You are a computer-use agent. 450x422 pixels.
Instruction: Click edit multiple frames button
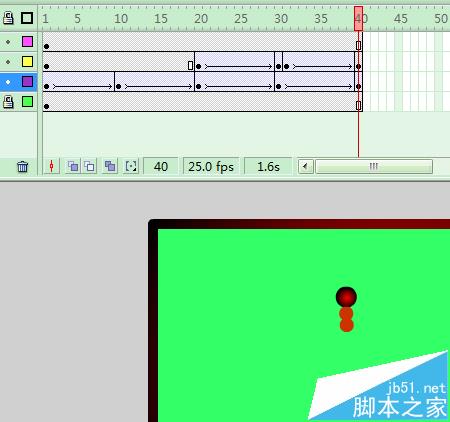110,166
